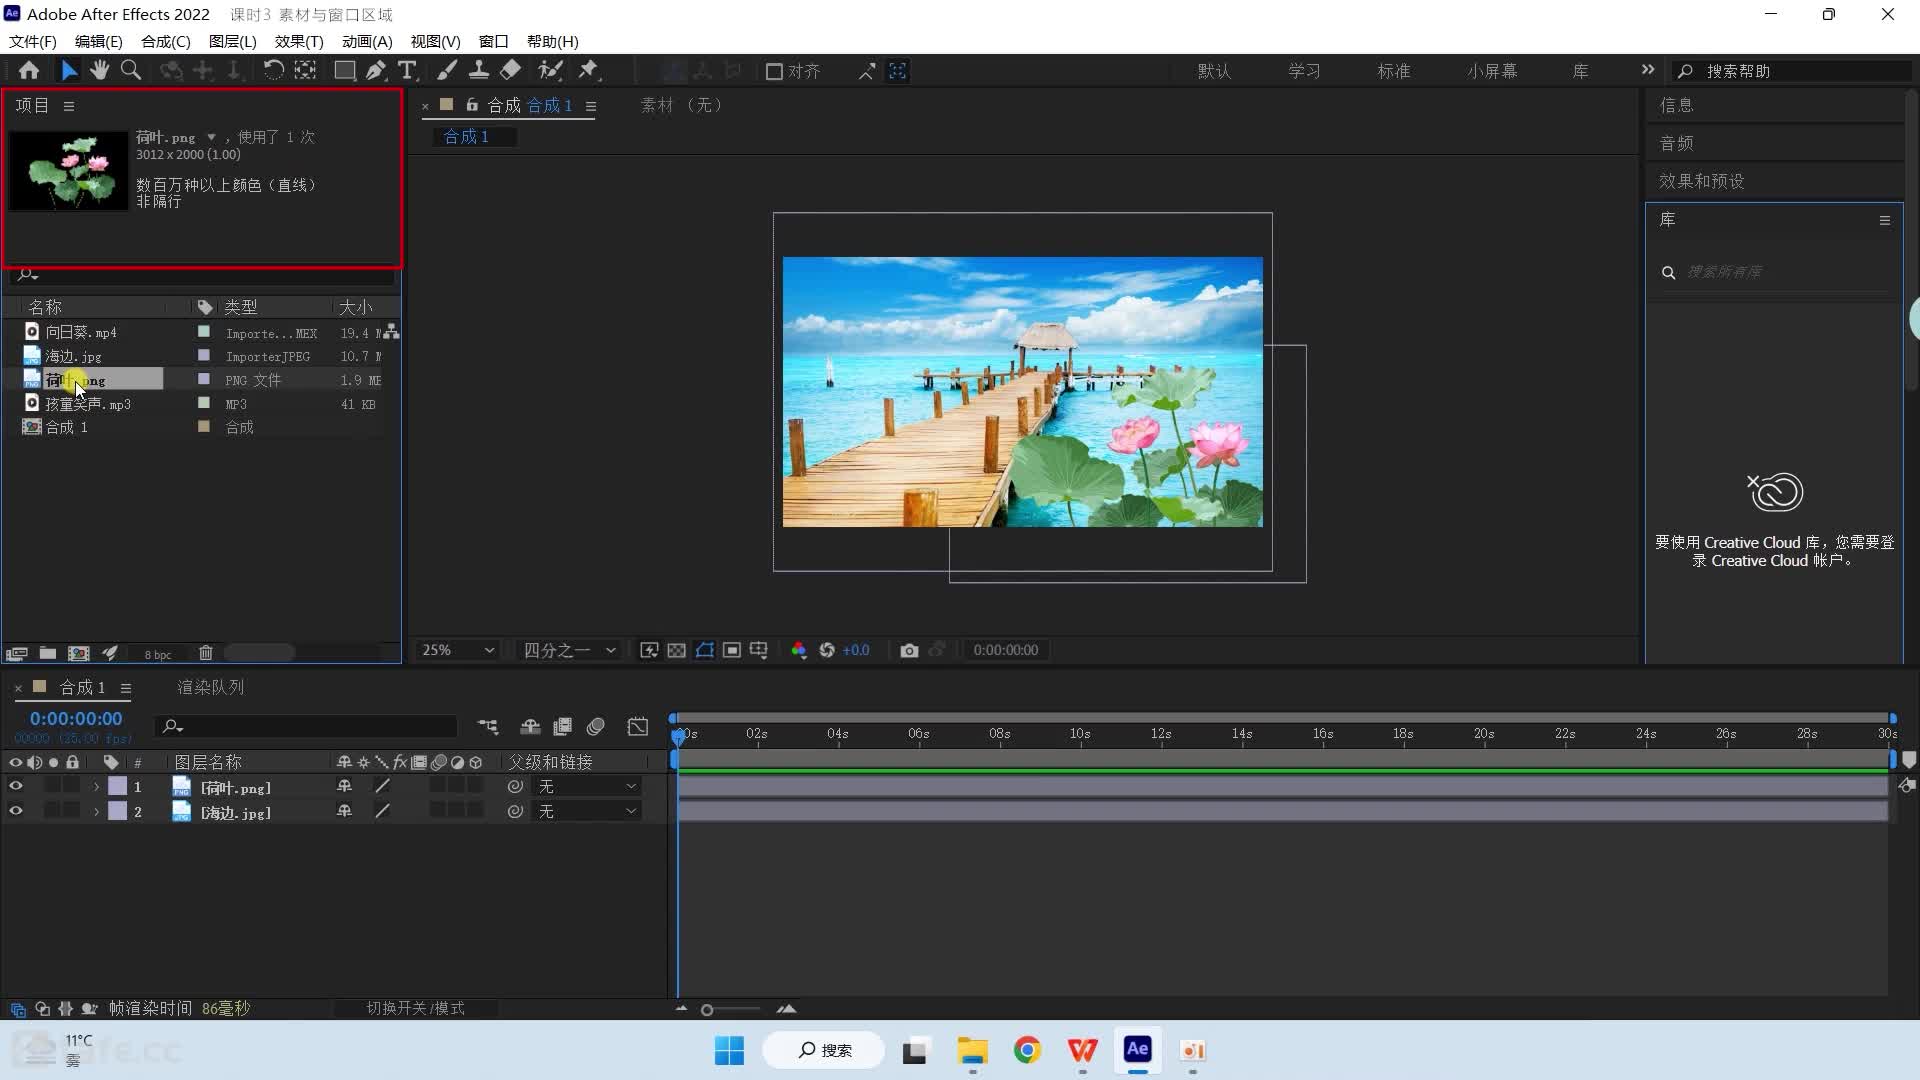Open the 库 panel menu
Image resolution: width=1920 pixels, height=1080 pixels.
tap(1884, 220)
